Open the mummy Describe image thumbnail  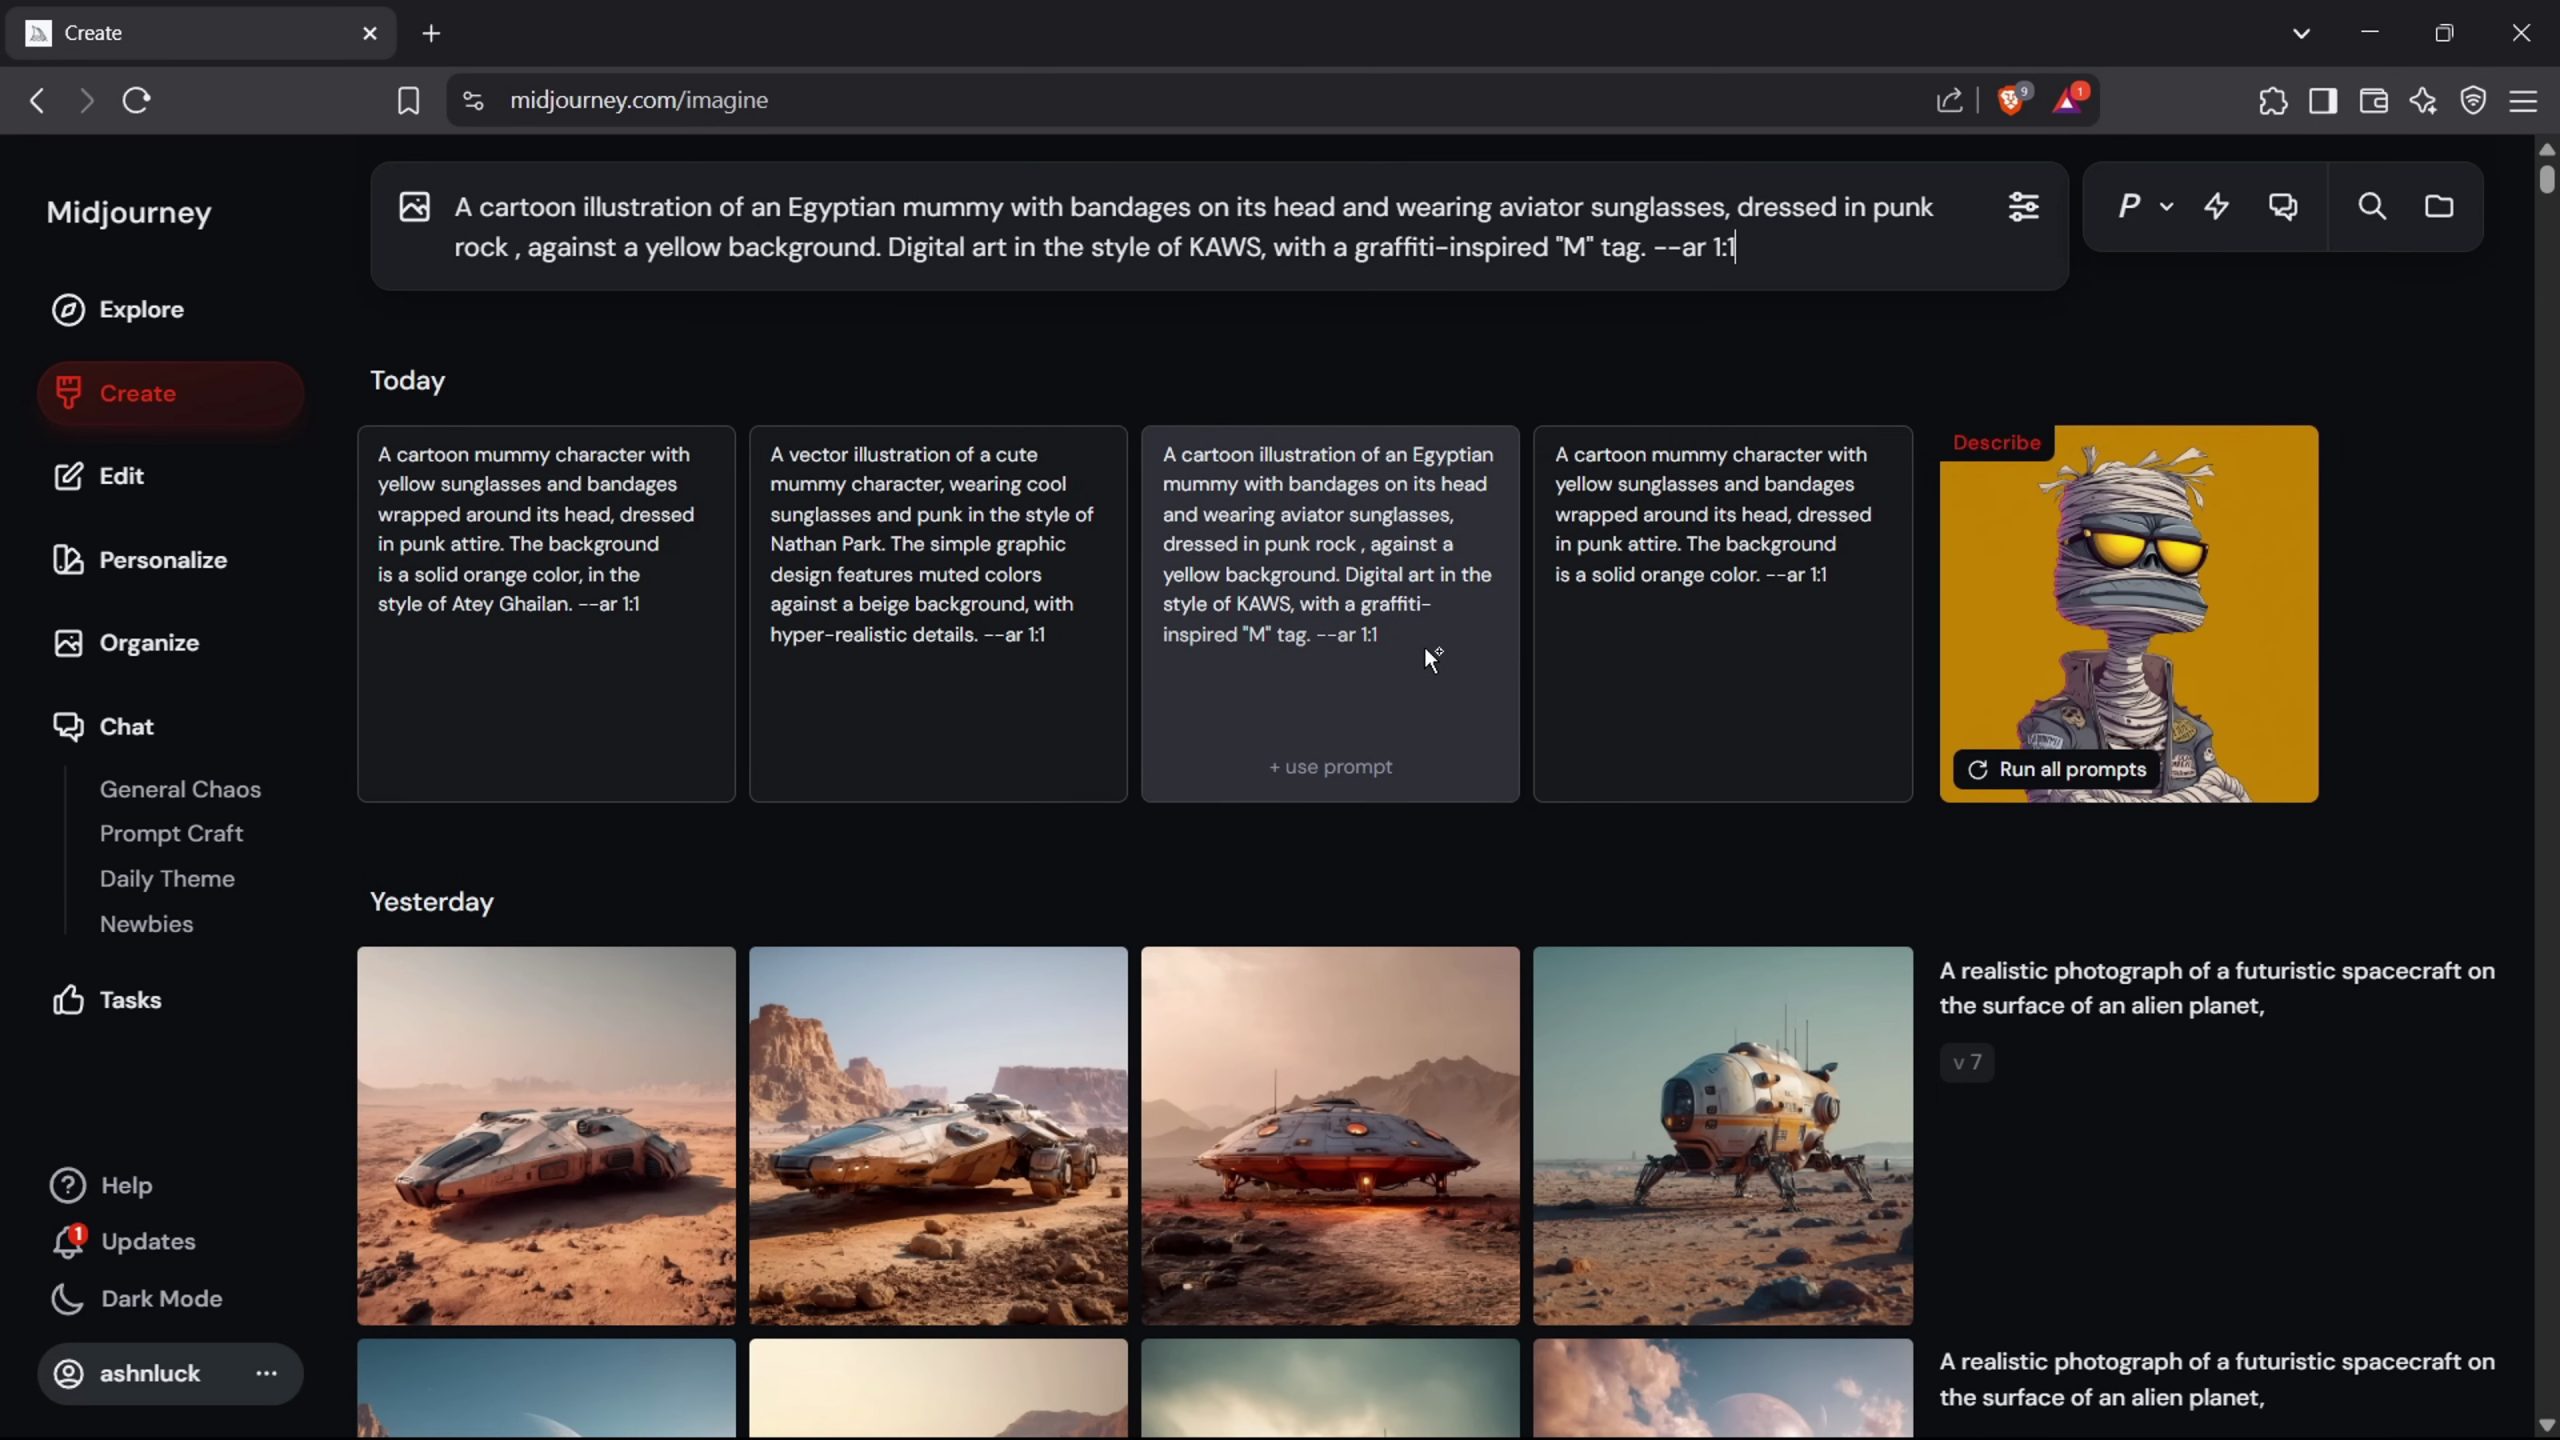click(x=2129, y=614)
